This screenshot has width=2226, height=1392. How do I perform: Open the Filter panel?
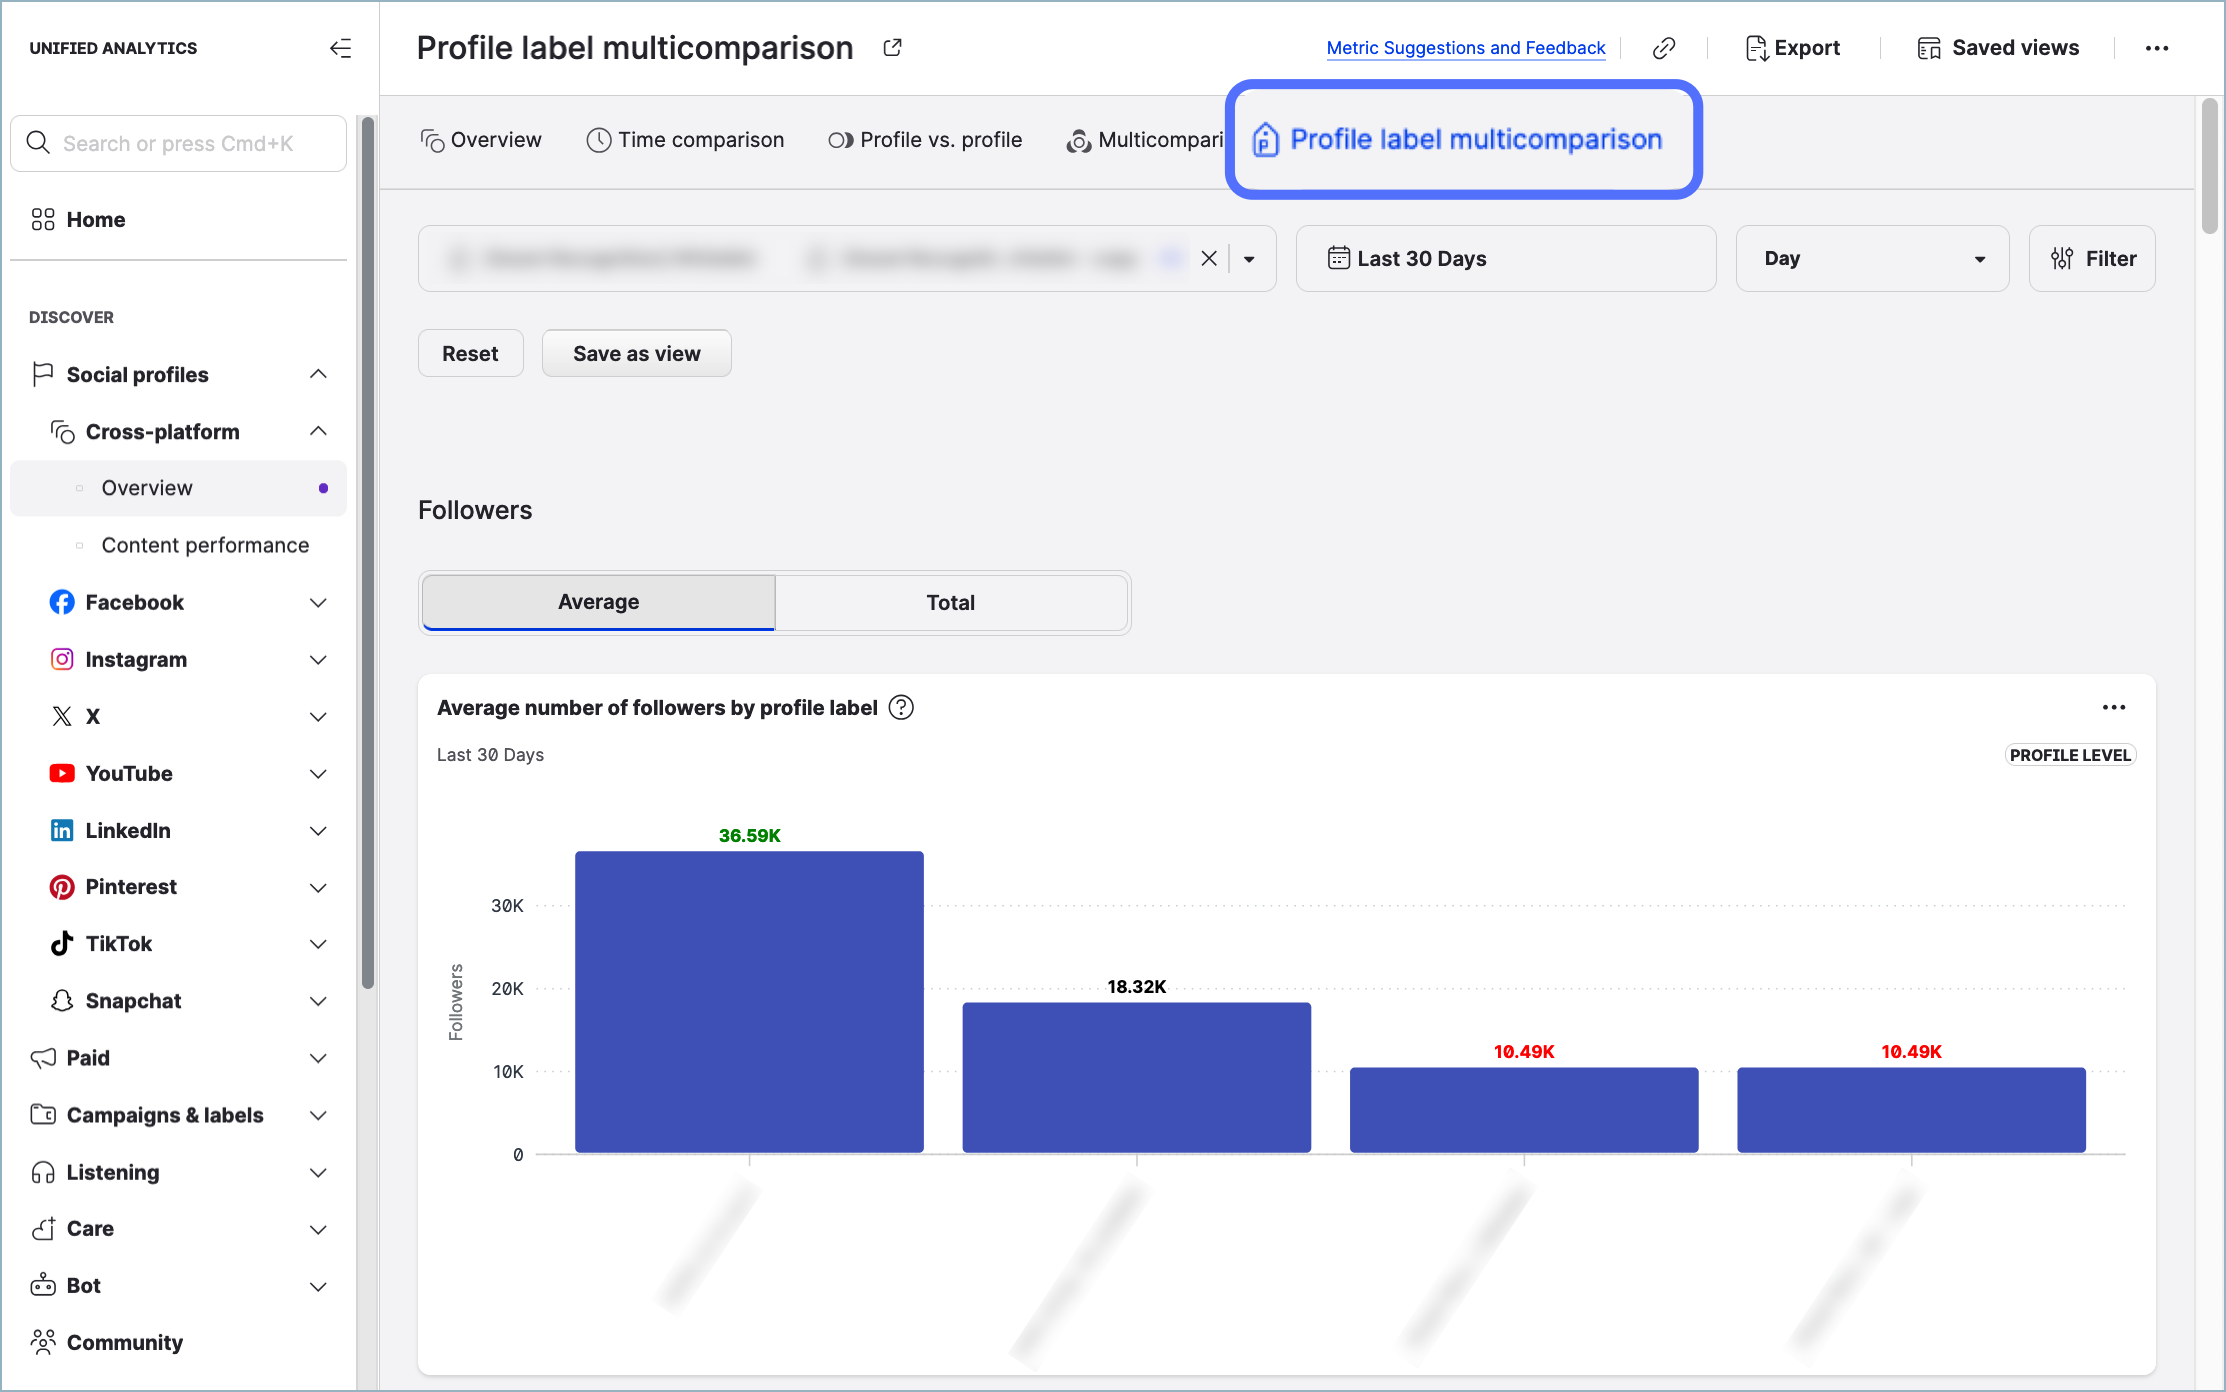(2092, 259)
